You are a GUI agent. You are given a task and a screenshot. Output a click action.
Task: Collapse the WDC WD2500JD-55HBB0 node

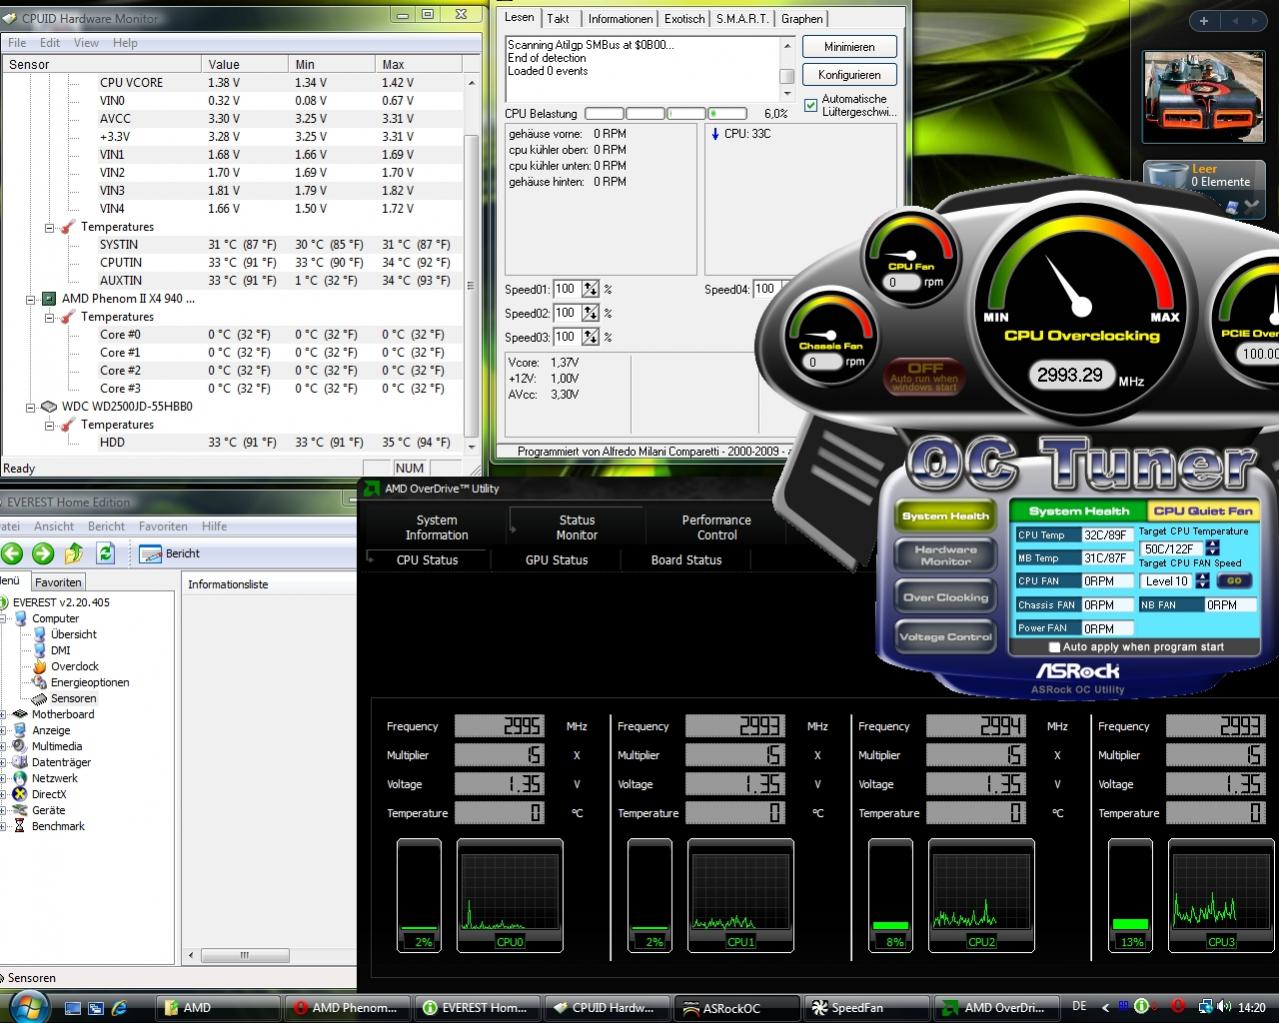29,406
